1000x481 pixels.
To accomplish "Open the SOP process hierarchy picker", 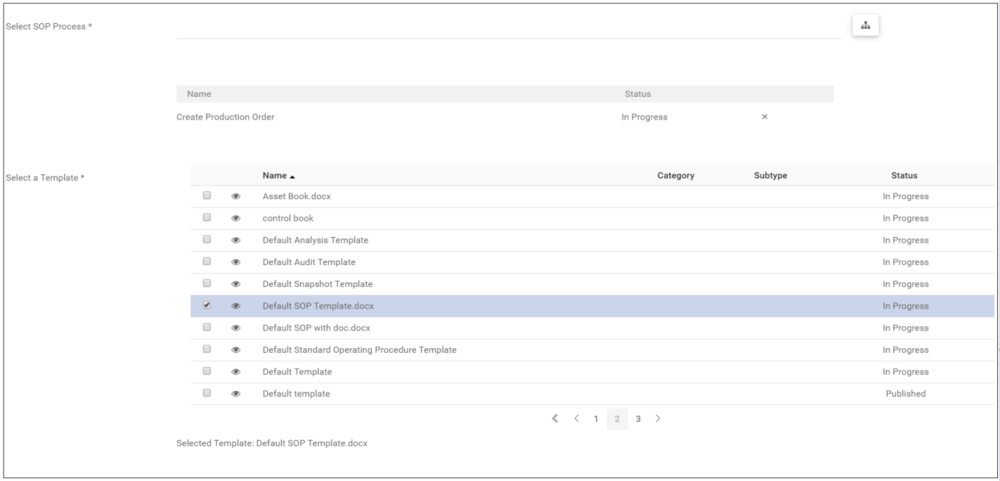I will click(x=865, y=26).
